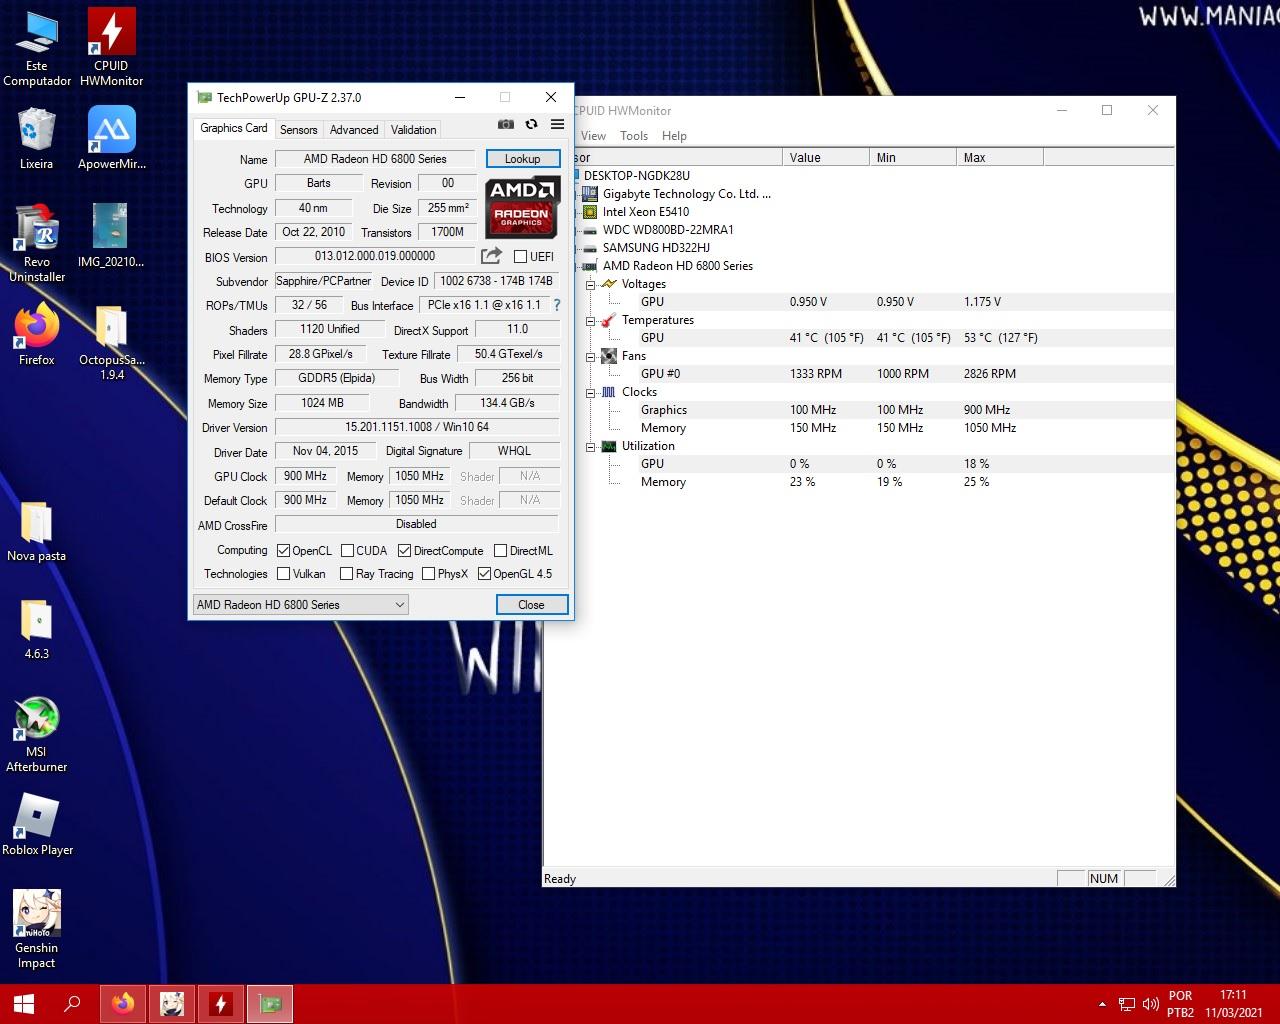Viewport: 1280px width, 1024px height.
Task: Launch MSI Afterburner from desktop
Action: [x=37, y=734]
